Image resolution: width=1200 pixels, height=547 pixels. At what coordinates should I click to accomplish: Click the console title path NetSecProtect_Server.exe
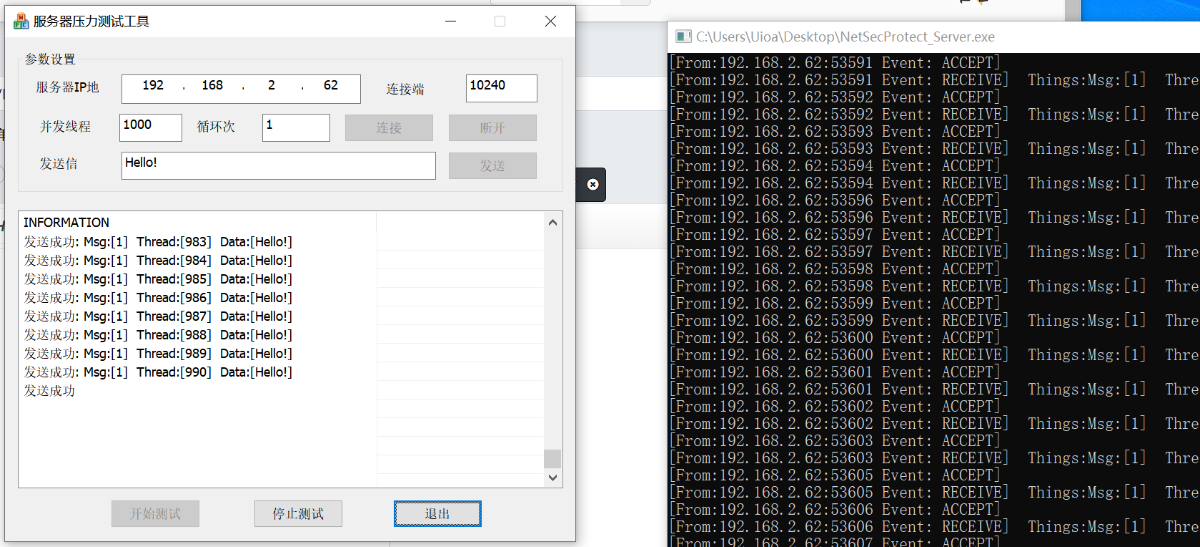[x=846, y=37]
